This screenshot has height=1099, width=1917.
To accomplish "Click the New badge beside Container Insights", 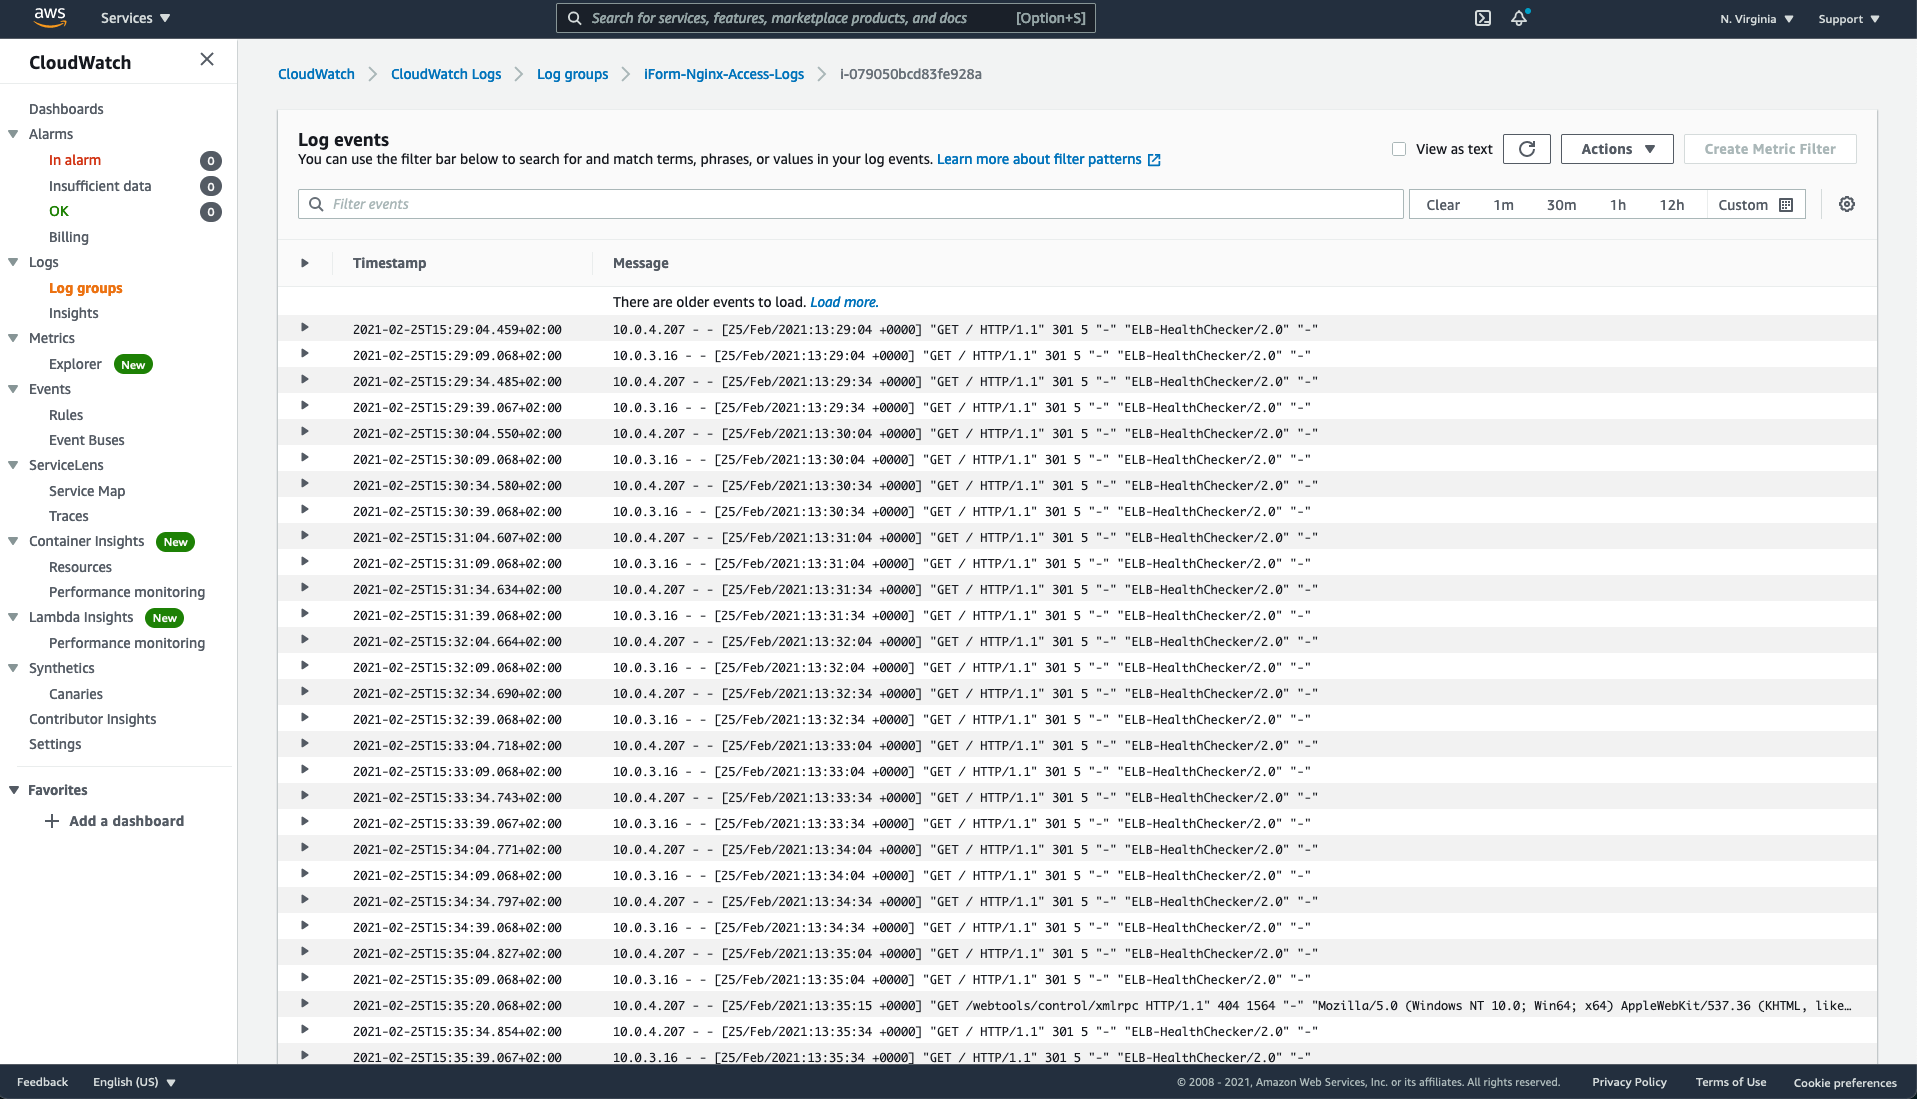I will (175, 542).
